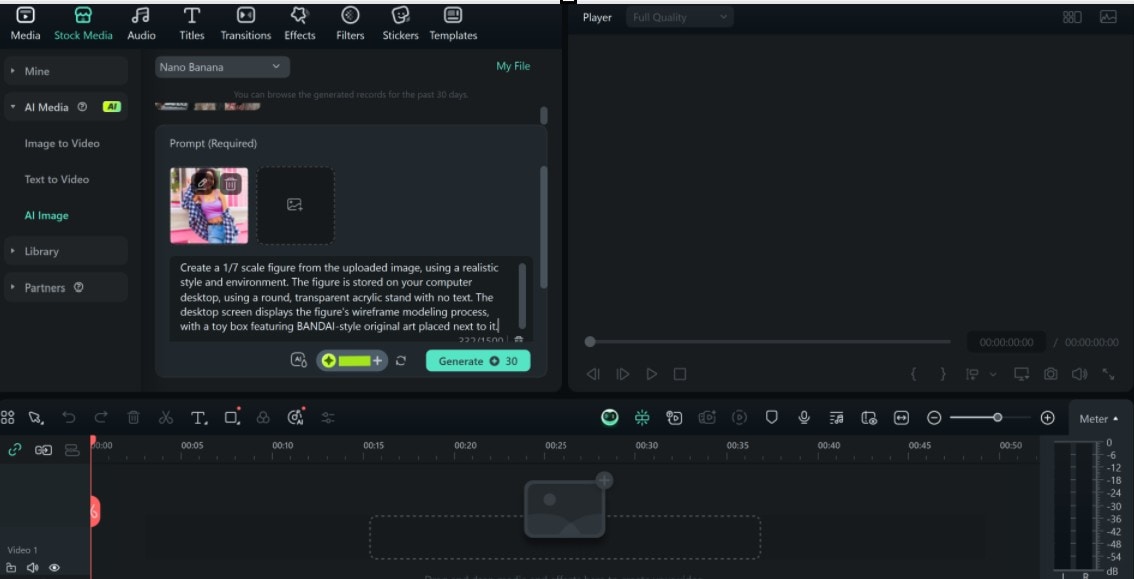Image resolution: width=1134 pixels, height=579 pixels.
Task: Delete the selected clip with the trash icon
Action: coord(134,417)
